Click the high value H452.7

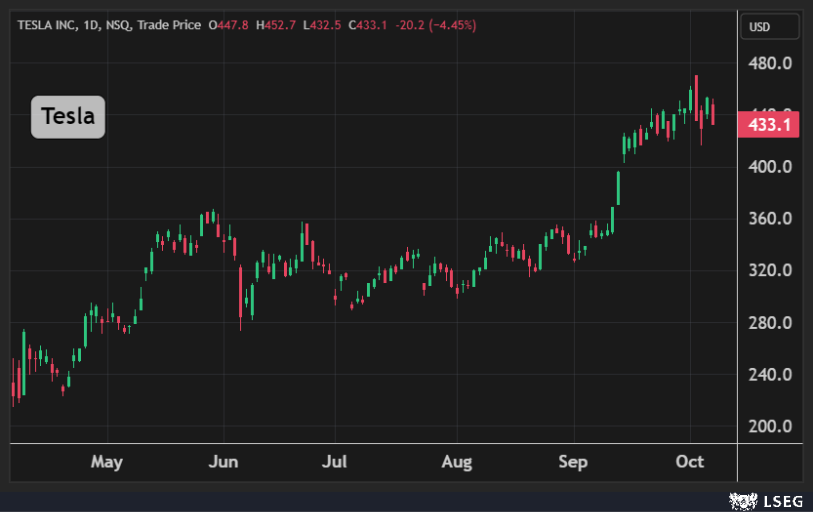point(274,25)
